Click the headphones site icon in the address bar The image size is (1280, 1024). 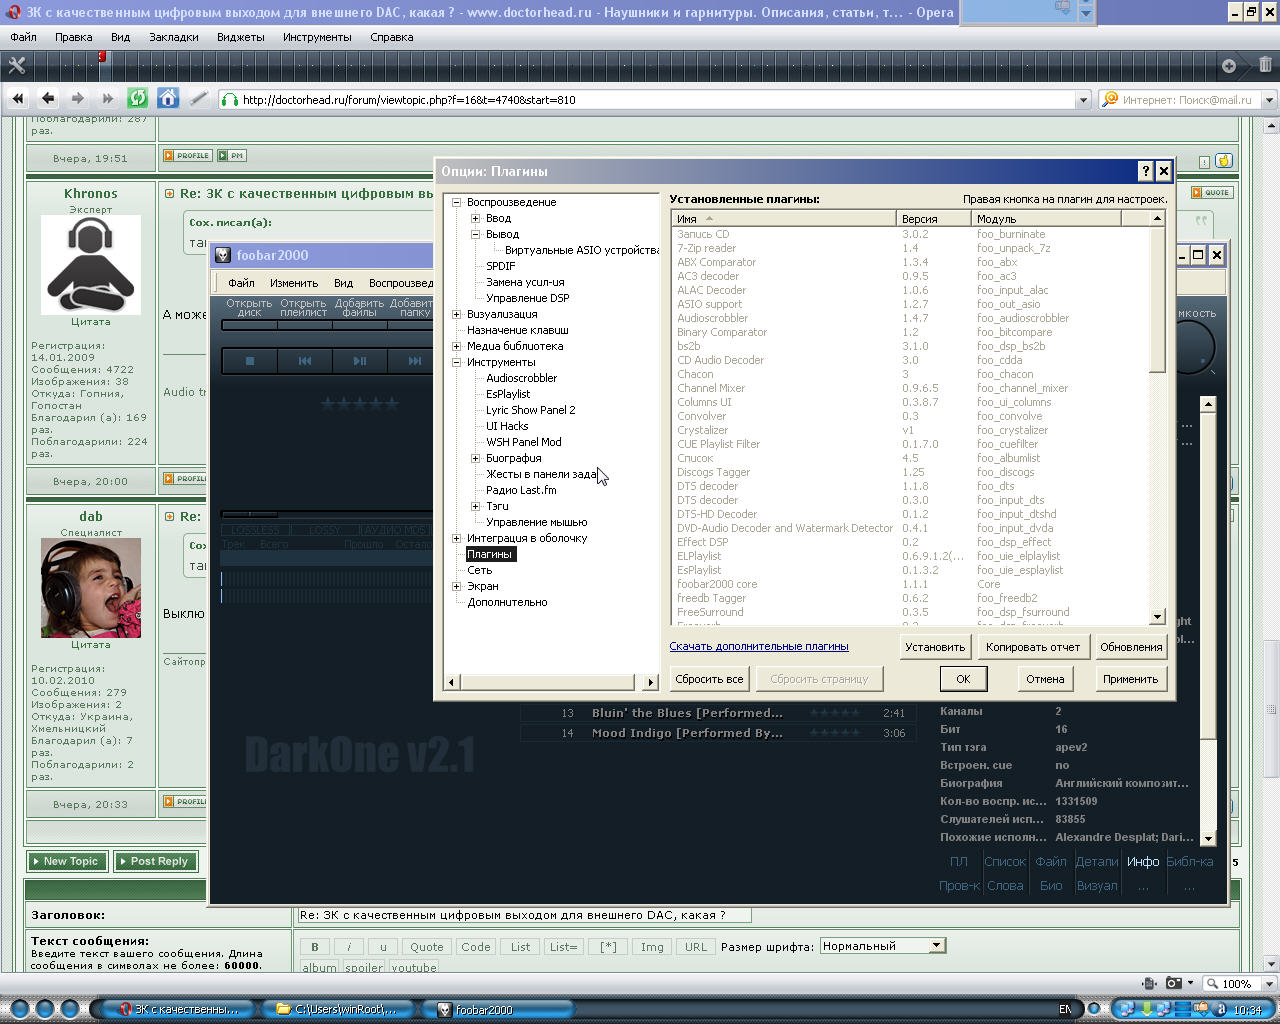(230, 99)
